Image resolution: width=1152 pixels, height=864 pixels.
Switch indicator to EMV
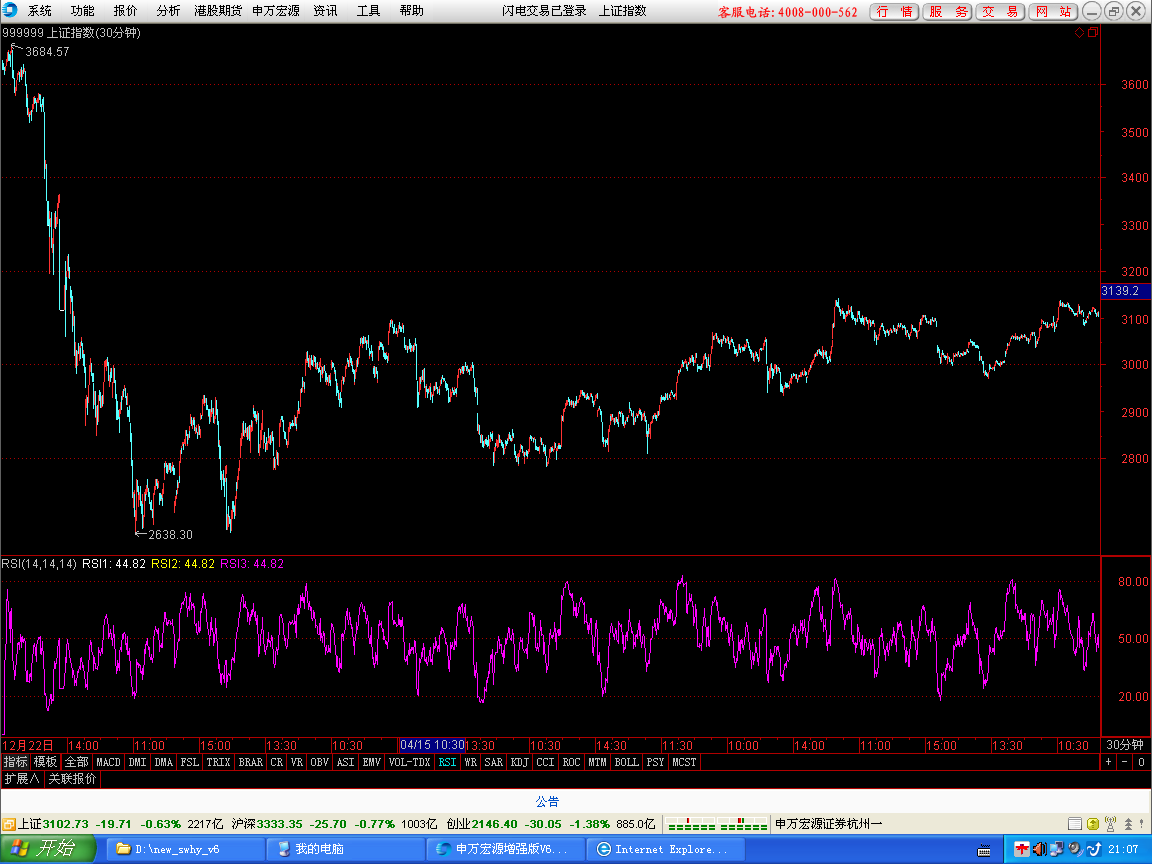tap(372, 762)
